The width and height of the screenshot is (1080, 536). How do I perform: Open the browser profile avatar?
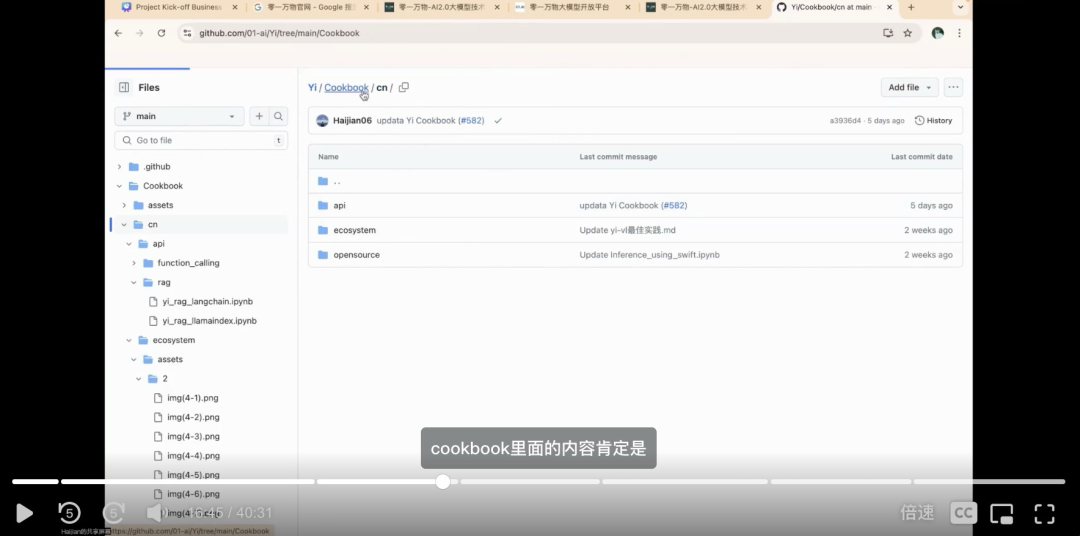pos(937,33)
